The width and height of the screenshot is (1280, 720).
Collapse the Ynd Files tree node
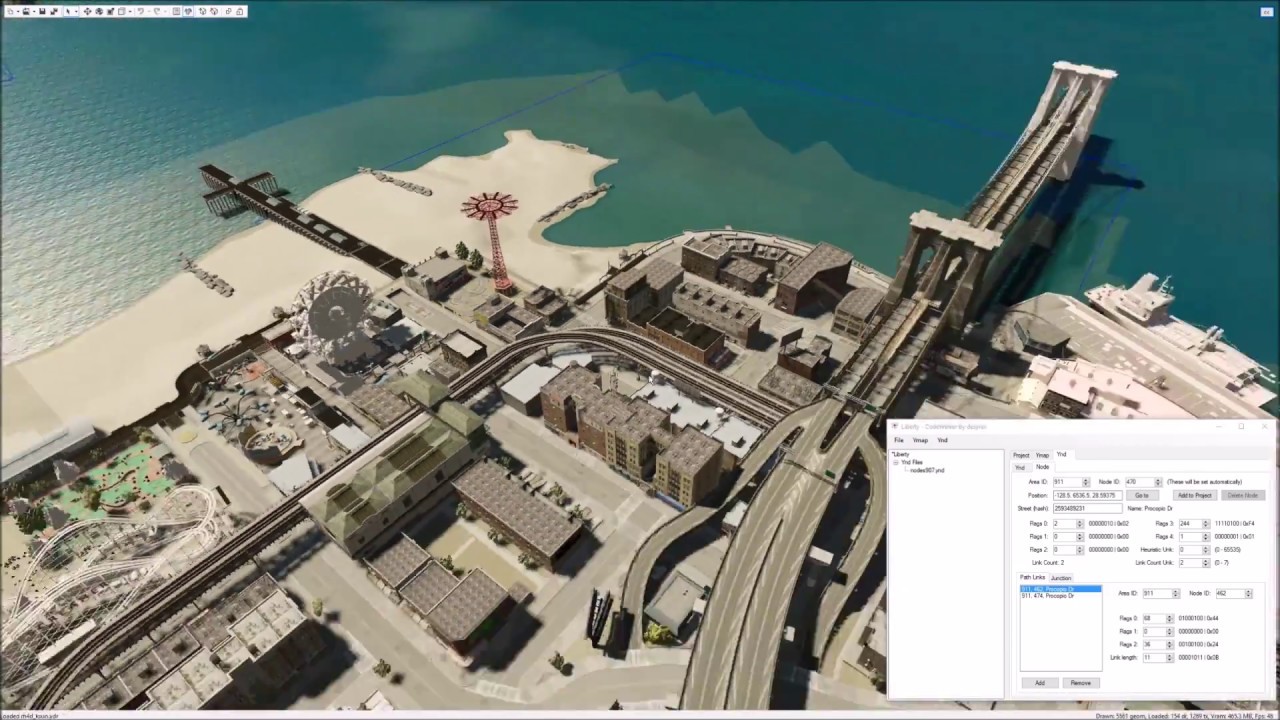point(895,463)
